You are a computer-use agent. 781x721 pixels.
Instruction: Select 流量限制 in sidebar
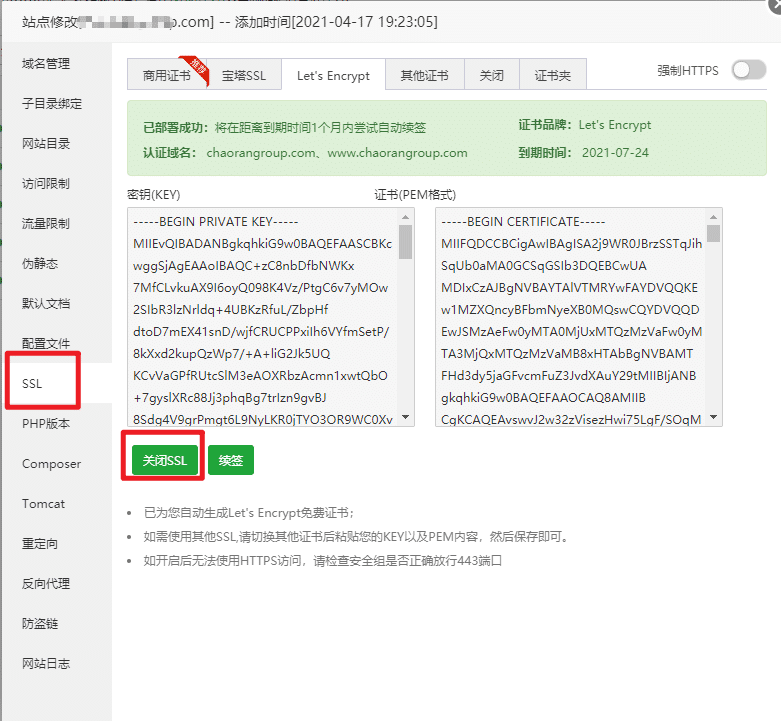[x=46, y=223]
